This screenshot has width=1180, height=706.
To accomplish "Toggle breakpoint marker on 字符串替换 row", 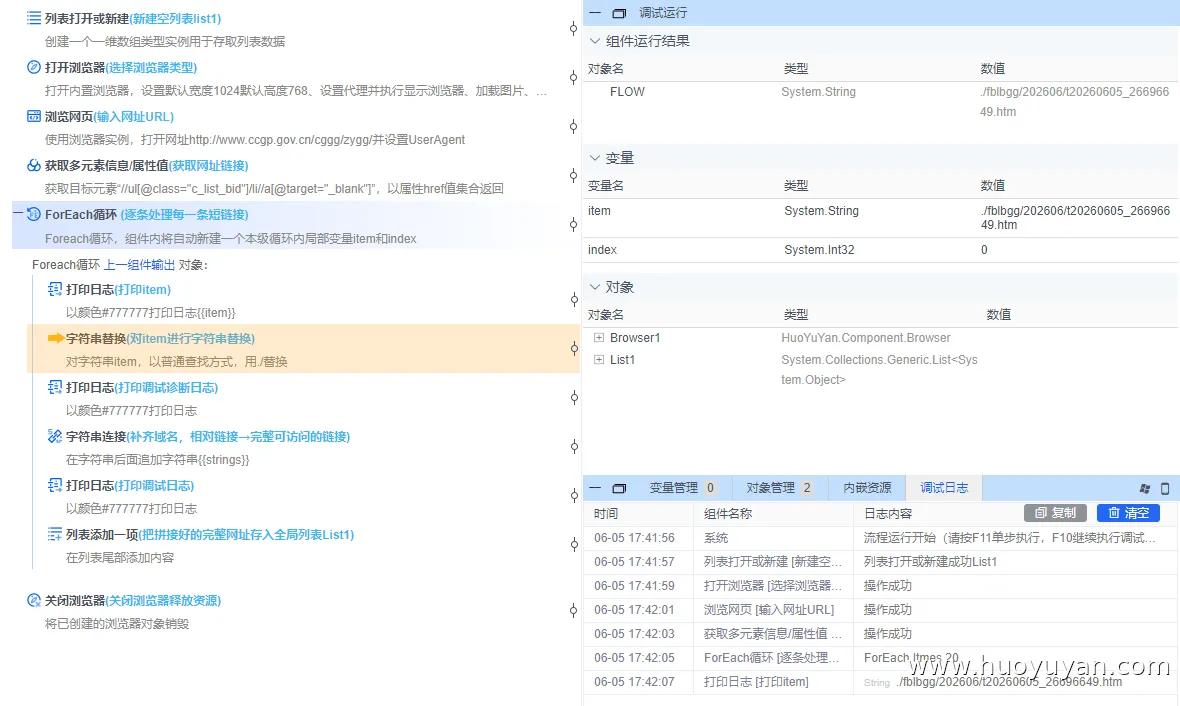I will [x=573, y=348].
